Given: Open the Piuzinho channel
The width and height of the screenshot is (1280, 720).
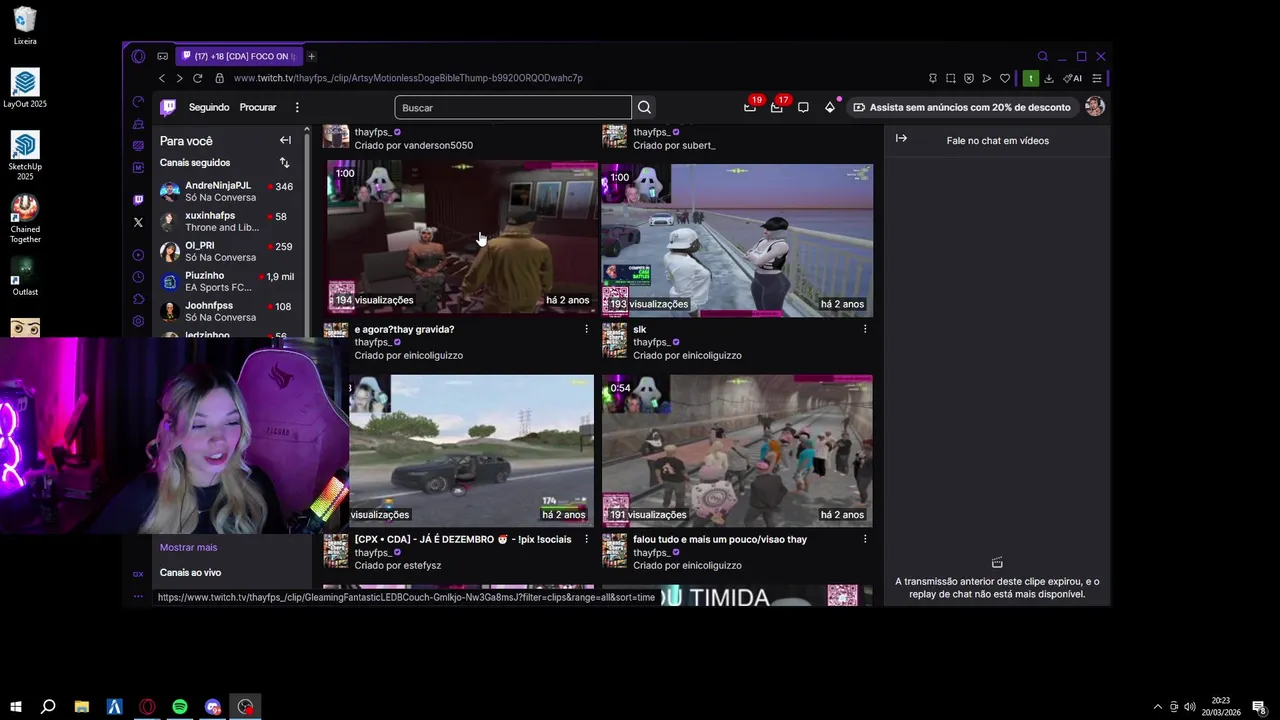Looking at the screenshot, I should click(x=231, y=281).
